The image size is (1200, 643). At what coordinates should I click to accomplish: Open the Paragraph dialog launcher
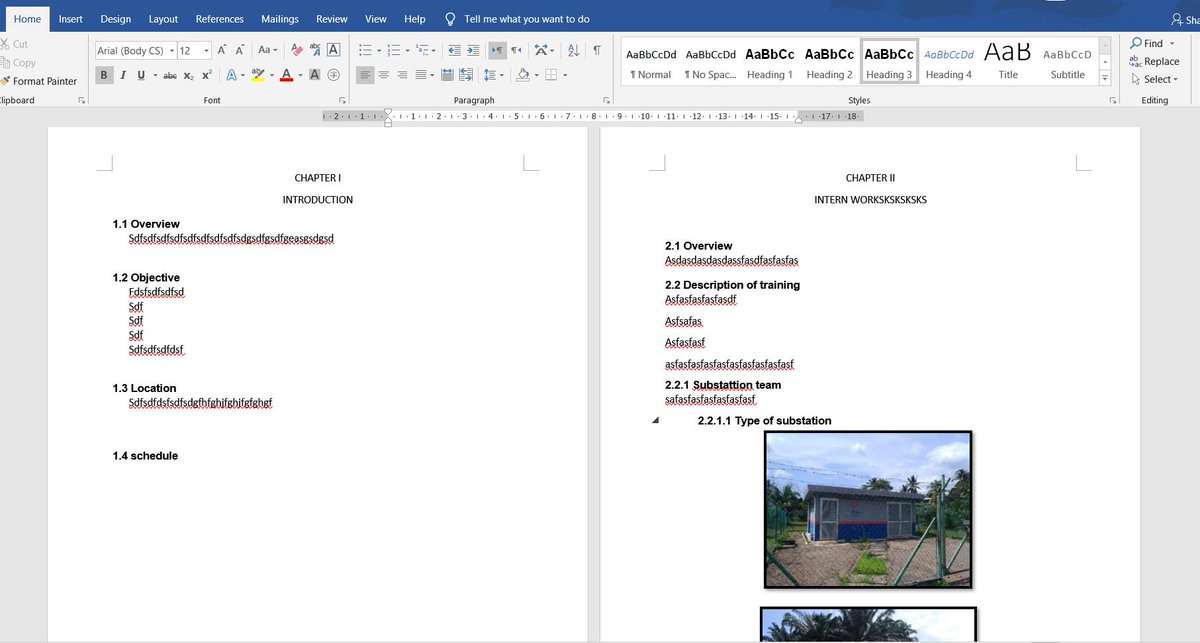606,101
